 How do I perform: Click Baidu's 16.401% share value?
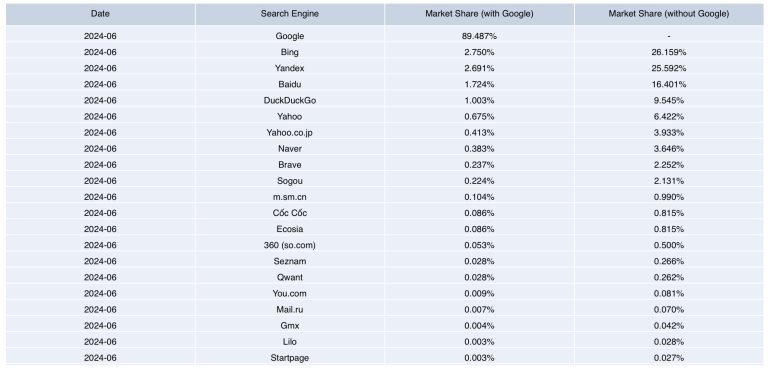click(x=669, y=84)
